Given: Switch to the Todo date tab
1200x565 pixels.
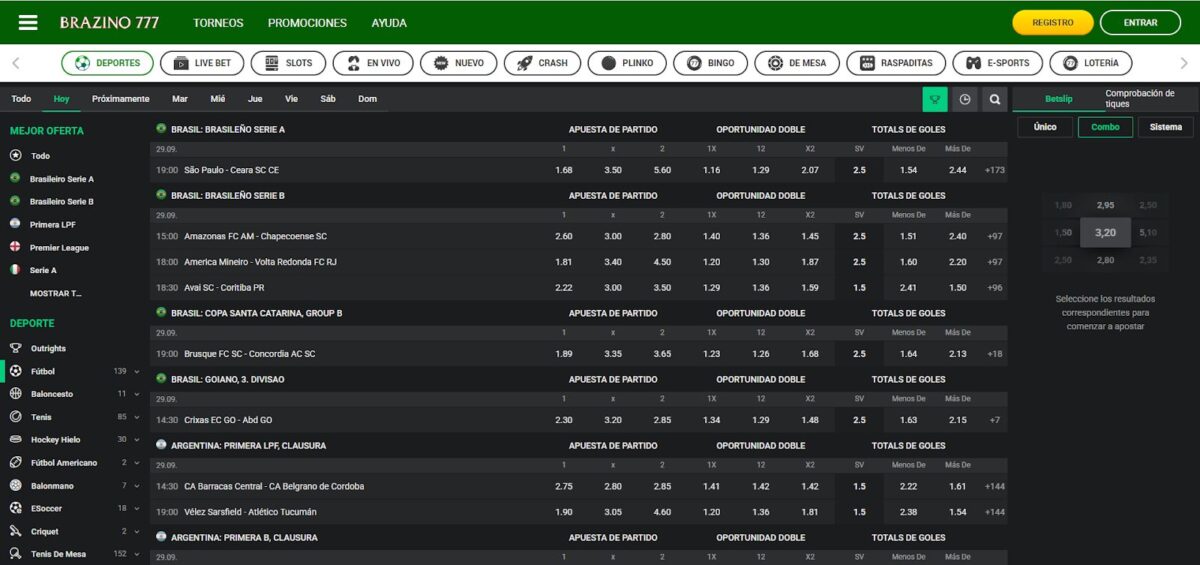Looking at the screenshot, I should (x=21, y=99).
